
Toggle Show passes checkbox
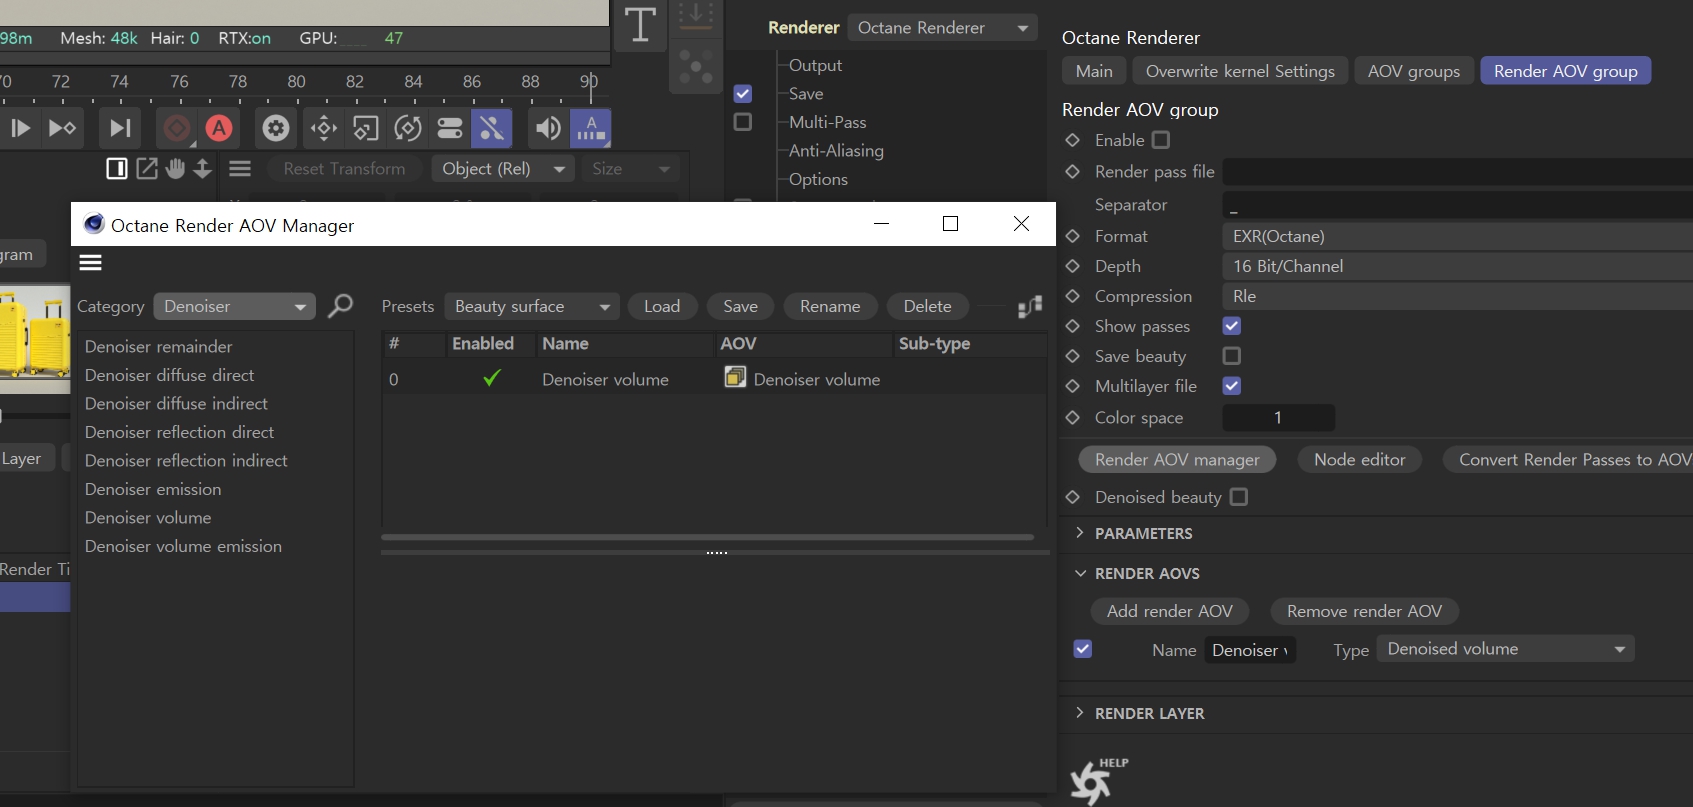click(x=1232, y=326)
